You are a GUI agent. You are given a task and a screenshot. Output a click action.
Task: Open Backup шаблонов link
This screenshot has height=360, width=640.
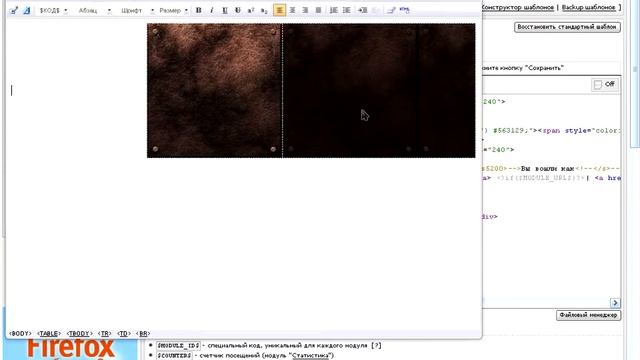(589, 7)
